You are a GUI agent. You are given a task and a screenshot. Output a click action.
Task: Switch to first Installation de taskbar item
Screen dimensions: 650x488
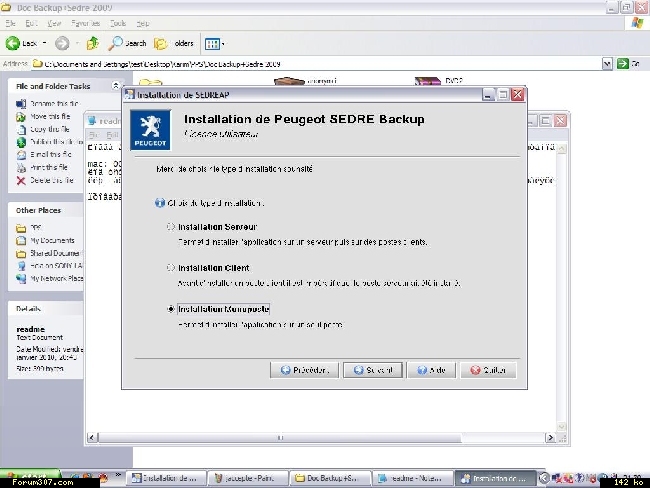165,478
